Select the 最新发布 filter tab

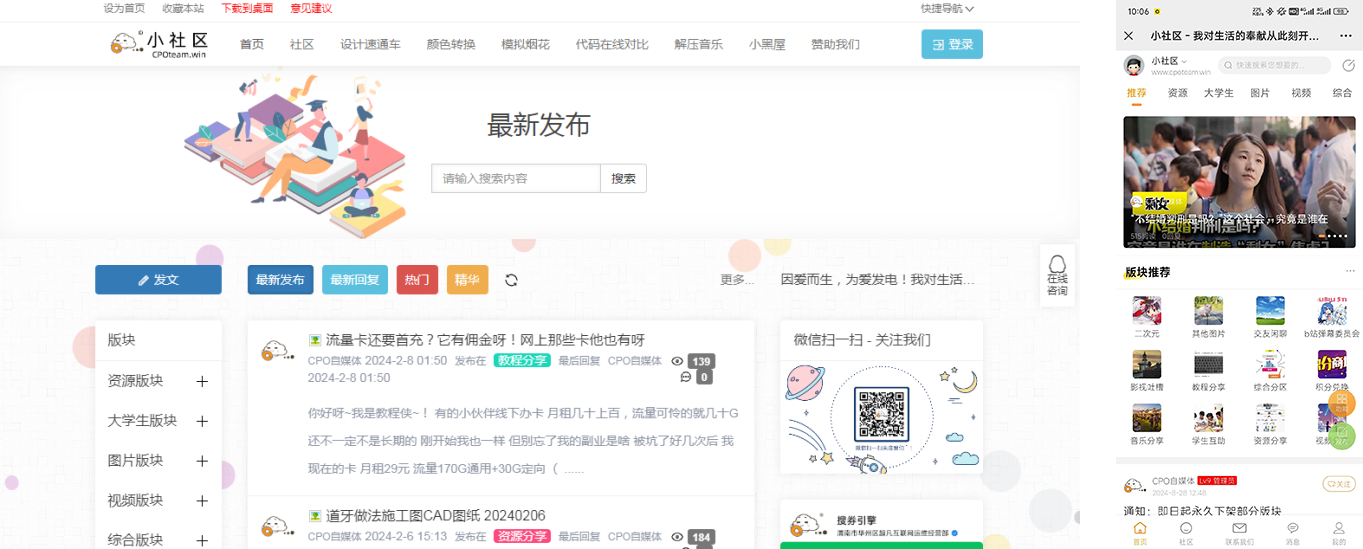tap(280, 280)
